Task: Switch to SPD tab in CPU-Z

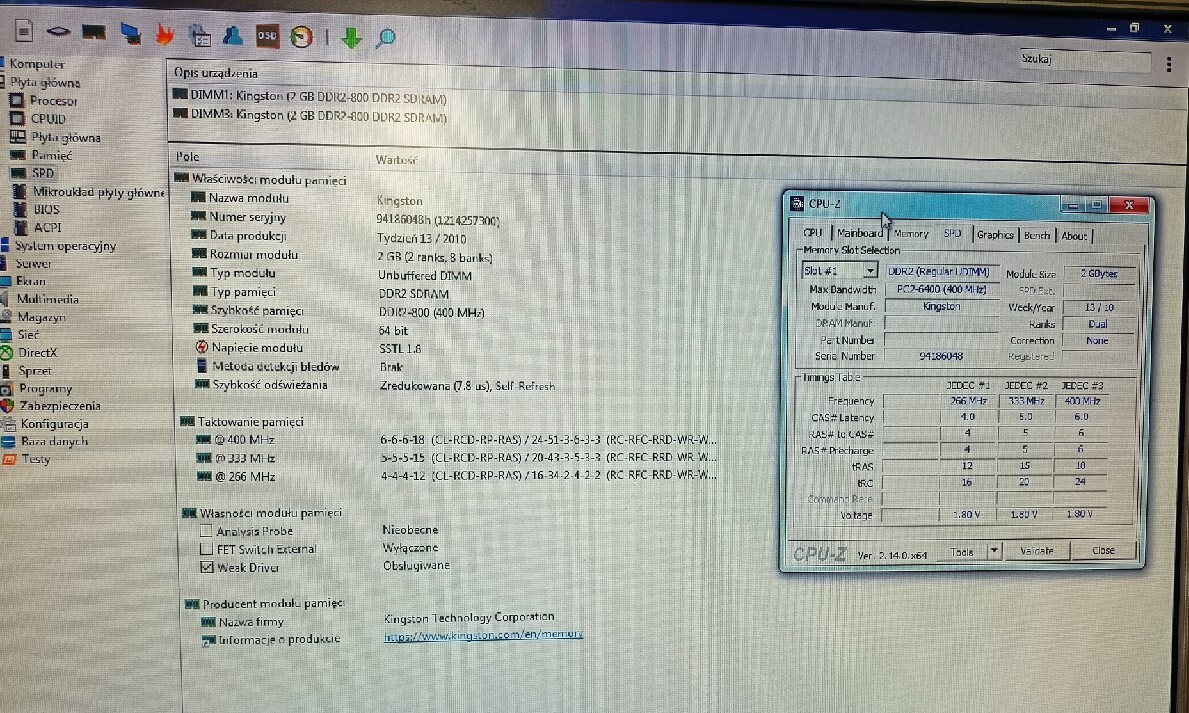Action: pos(952,234)
